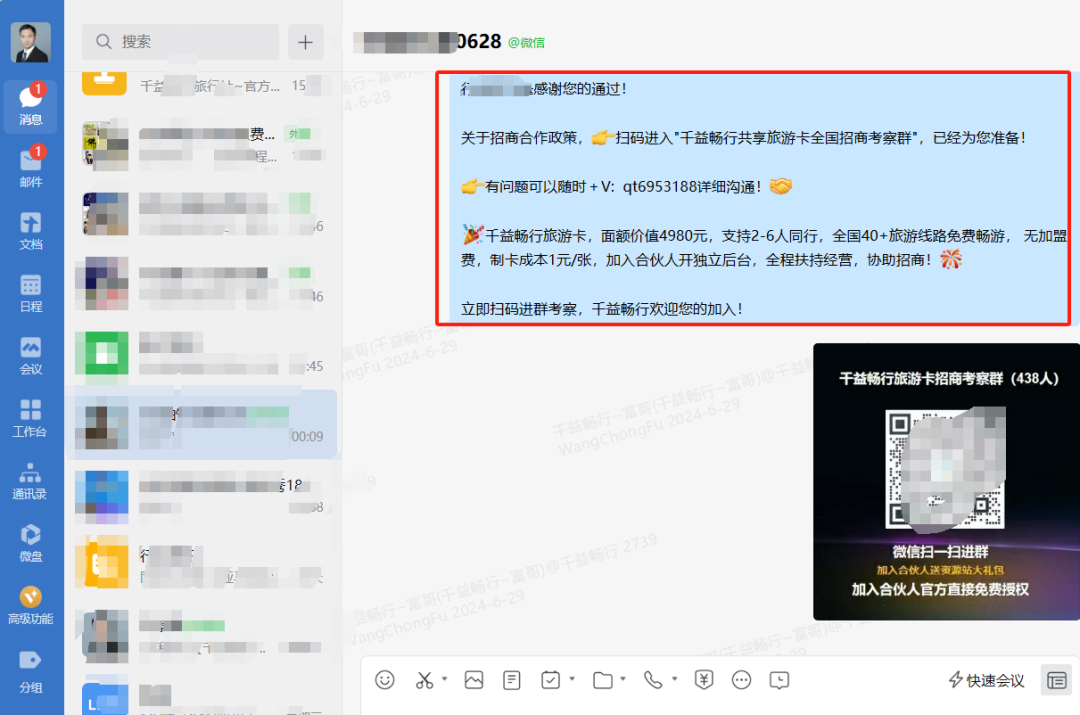The height and width of the screenshot is (715, 1080).
Task: Click the document note icon in toolbar
Action: [512, 680]
